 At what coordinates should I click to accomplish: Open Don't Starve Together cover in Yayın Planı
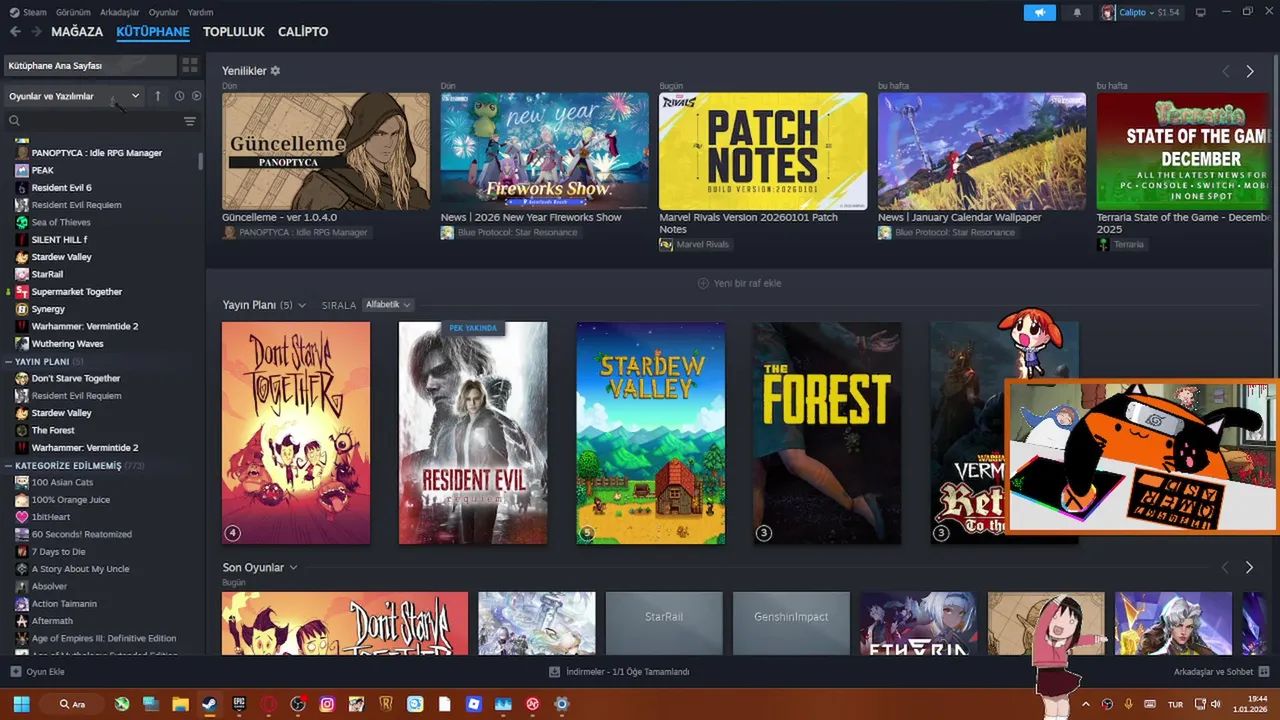296,433
